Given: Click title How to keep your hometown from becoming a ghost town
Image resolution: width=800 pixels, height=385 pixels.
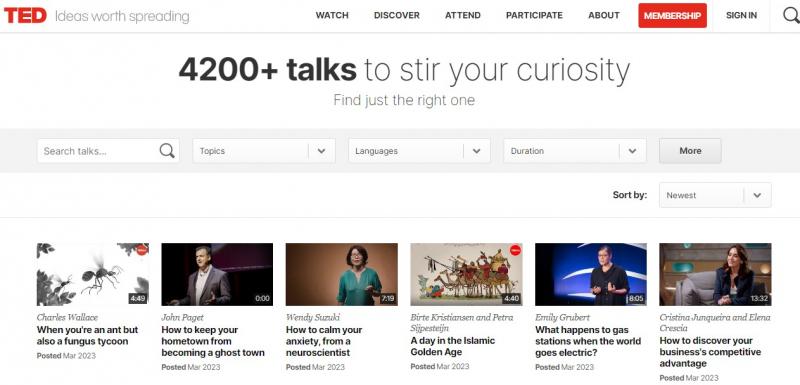Looking at the screenshot, I should pos(213,341).
